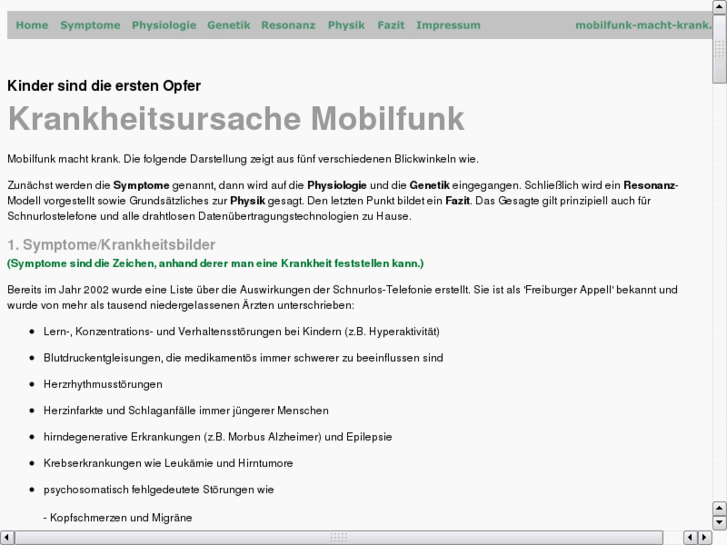Click the mobilfunk-macht-krank site title
Screen dimensions: 727x545
point(643,25)
